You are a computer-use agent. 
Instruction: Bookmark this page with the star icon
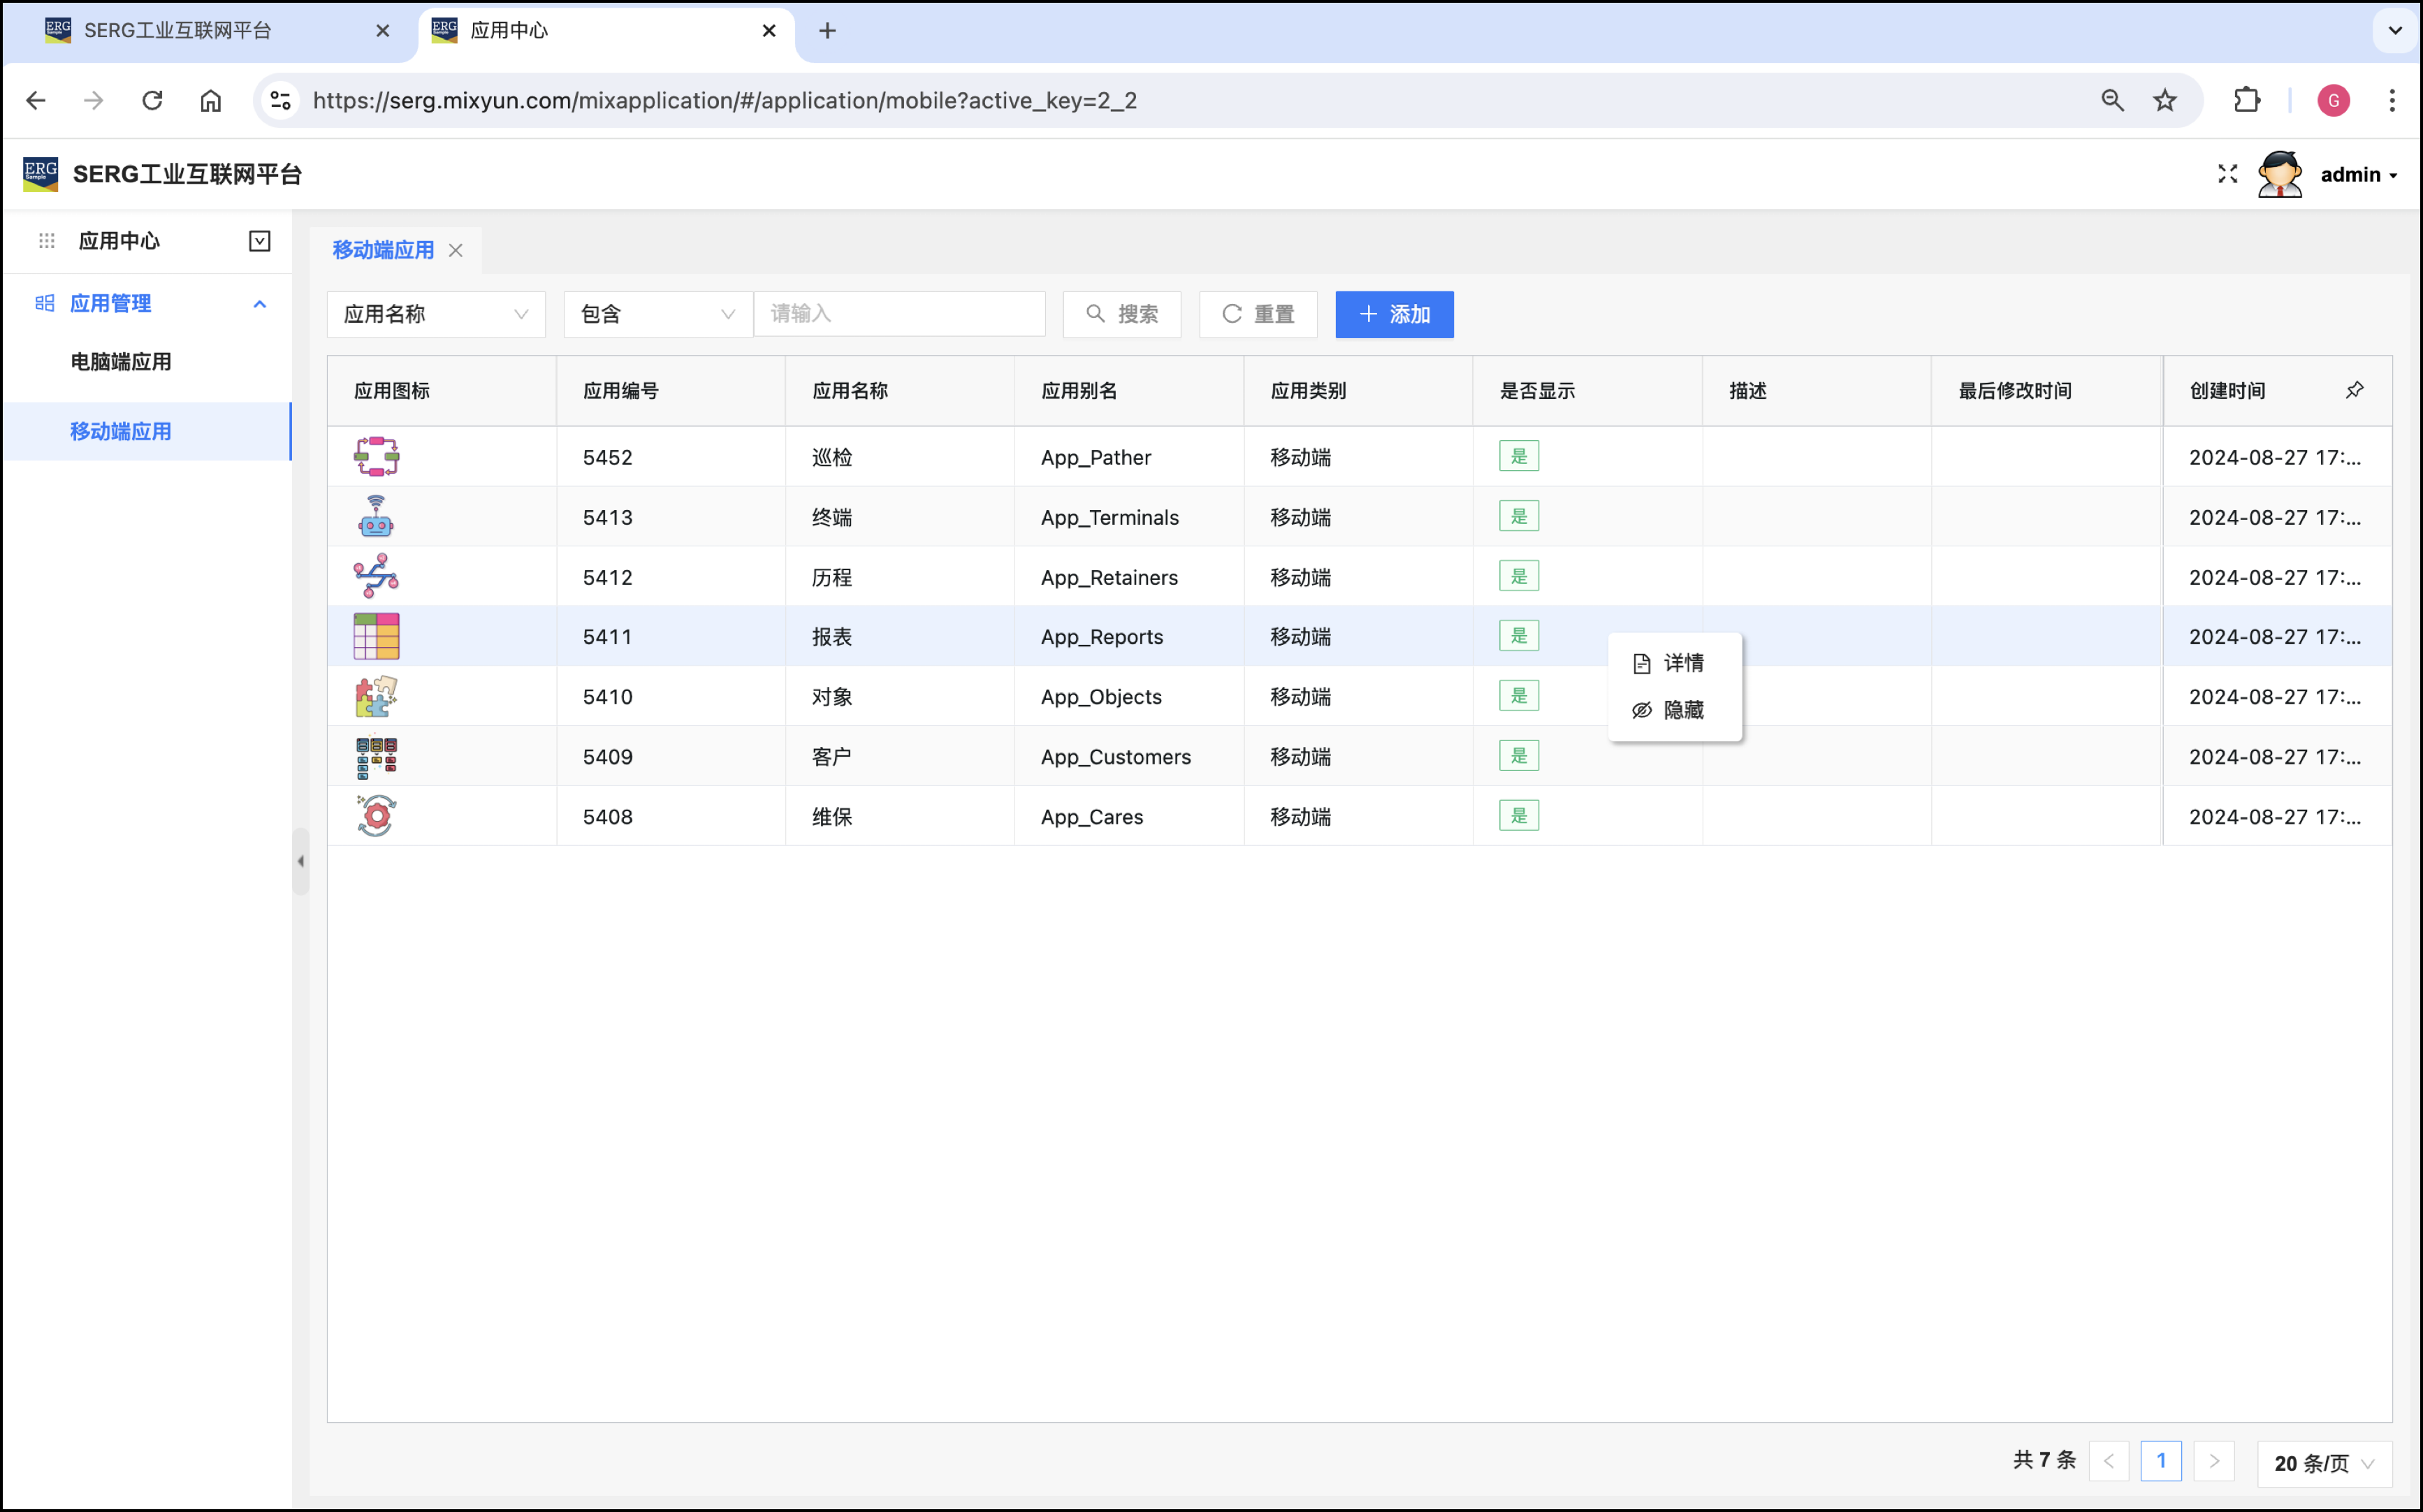click(x=2165, y=100)
